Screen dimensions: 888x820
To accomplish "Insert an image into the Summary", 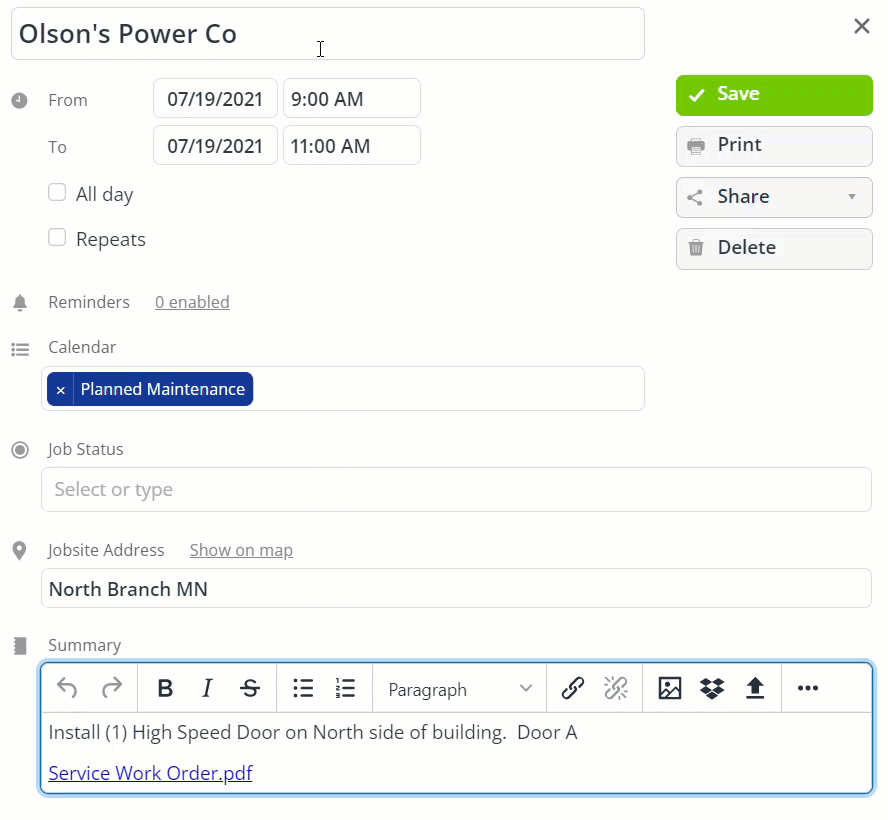I will pos(670,688).
